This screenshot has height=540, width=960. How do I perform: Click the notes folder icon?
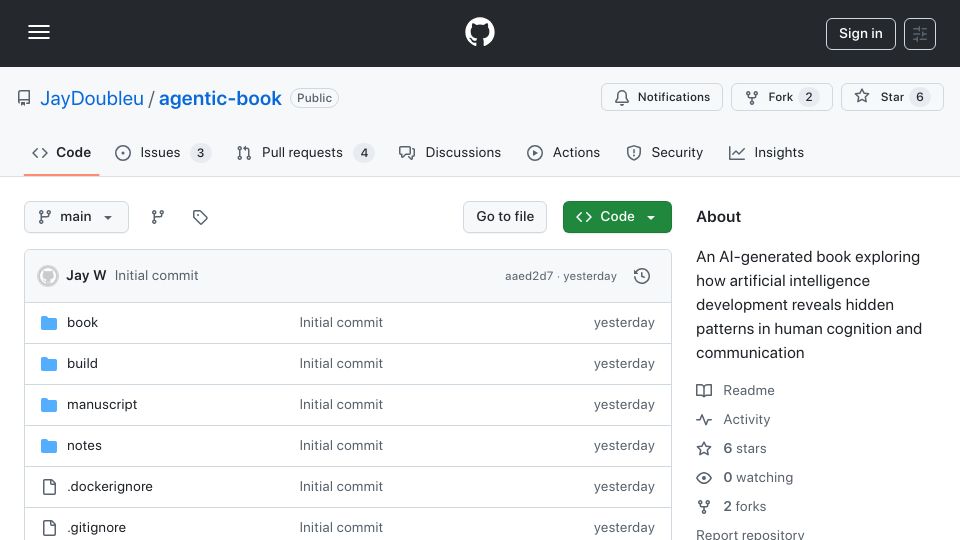pos(49,446)
